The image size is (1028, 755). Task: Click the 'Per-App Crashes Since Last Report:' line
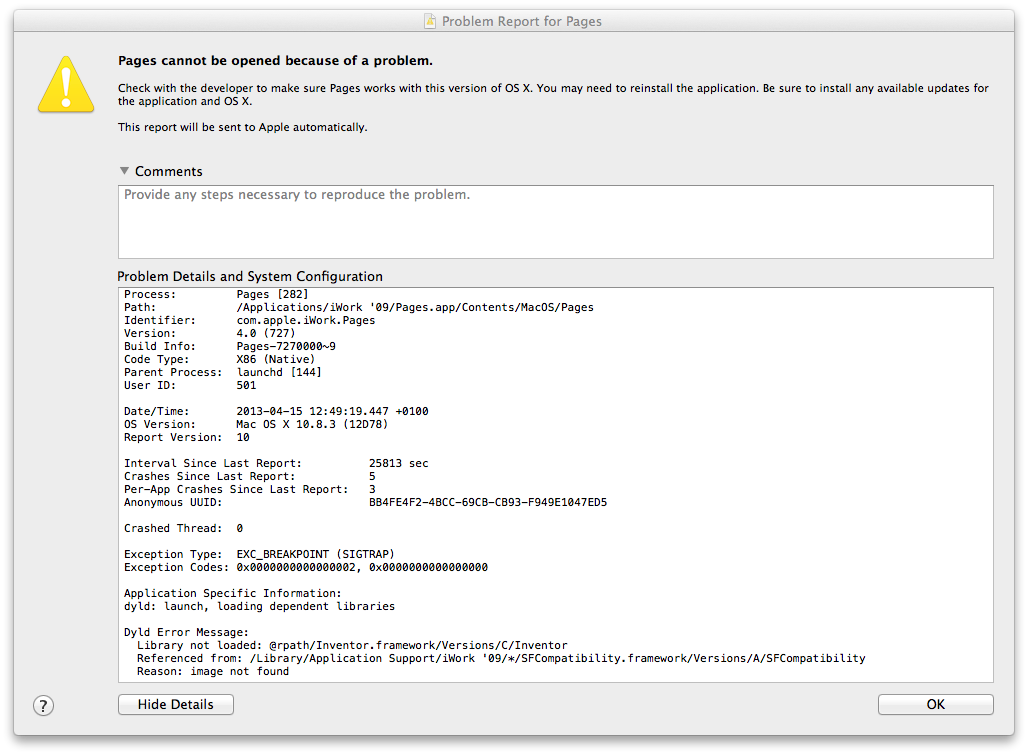pyautogui.click(x=250, y=490)
